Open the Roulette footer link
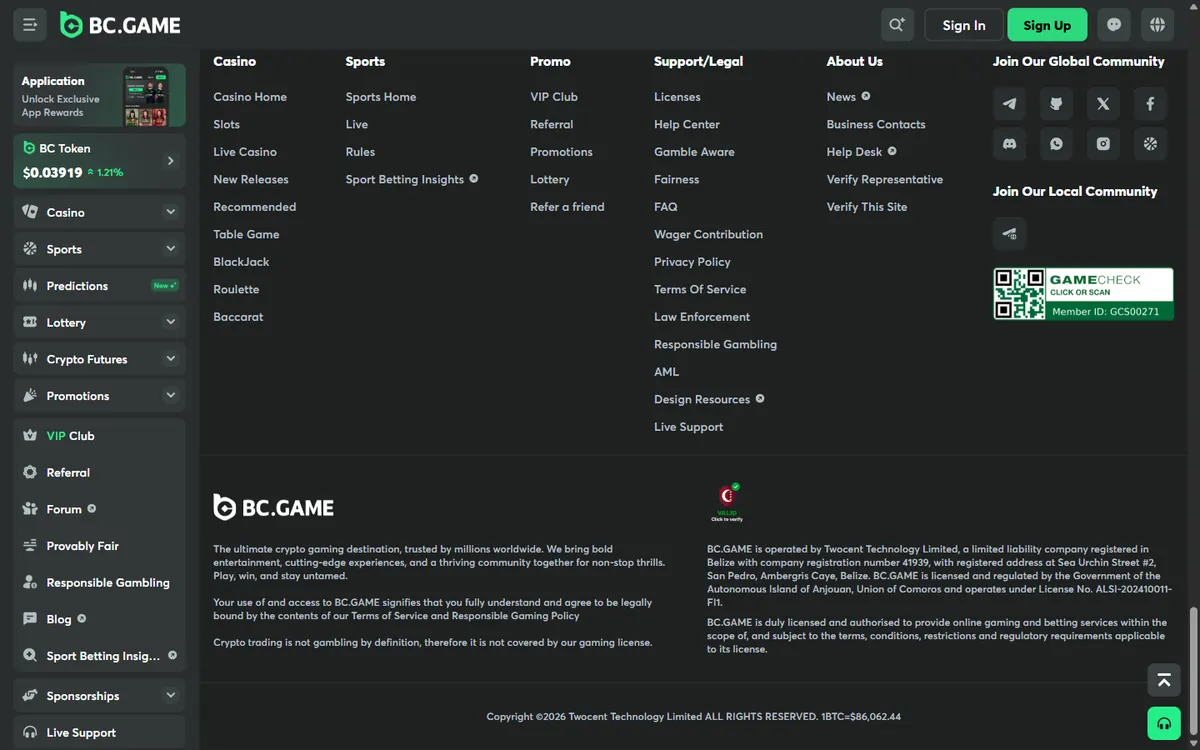The height and width of the screenshot is (750, 1200). [x=236, y=289]
